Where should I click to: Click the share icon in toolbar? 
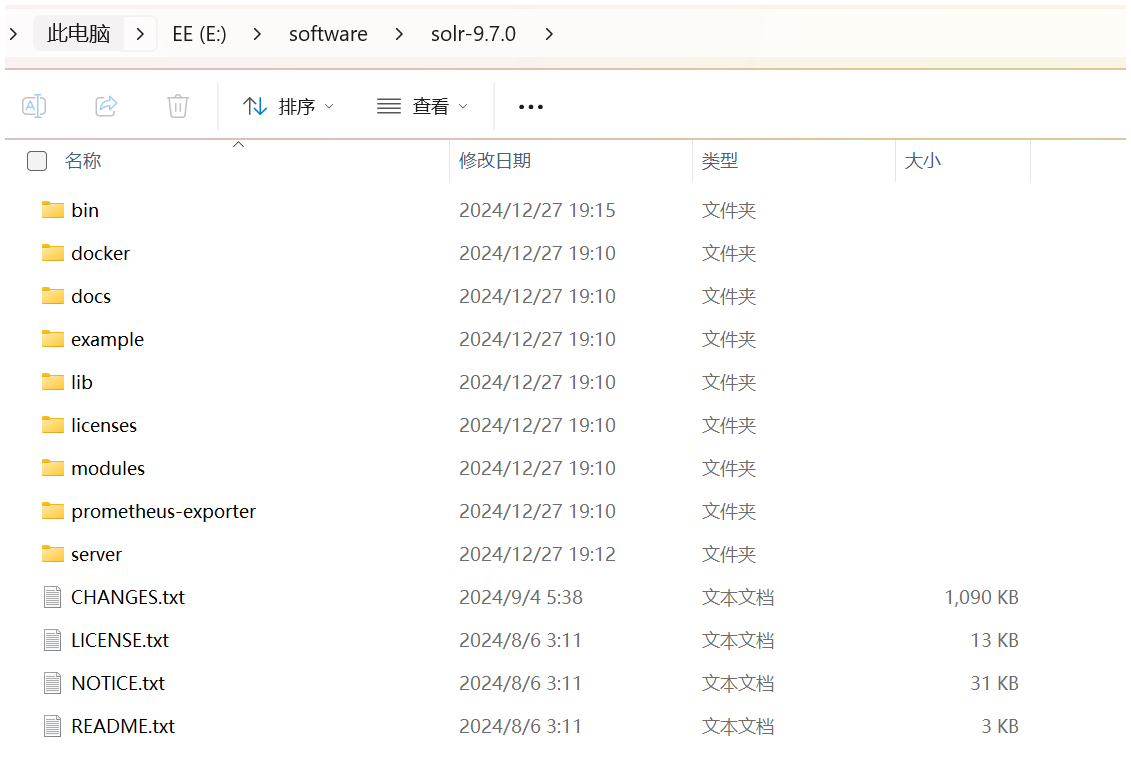coord(106,106)
